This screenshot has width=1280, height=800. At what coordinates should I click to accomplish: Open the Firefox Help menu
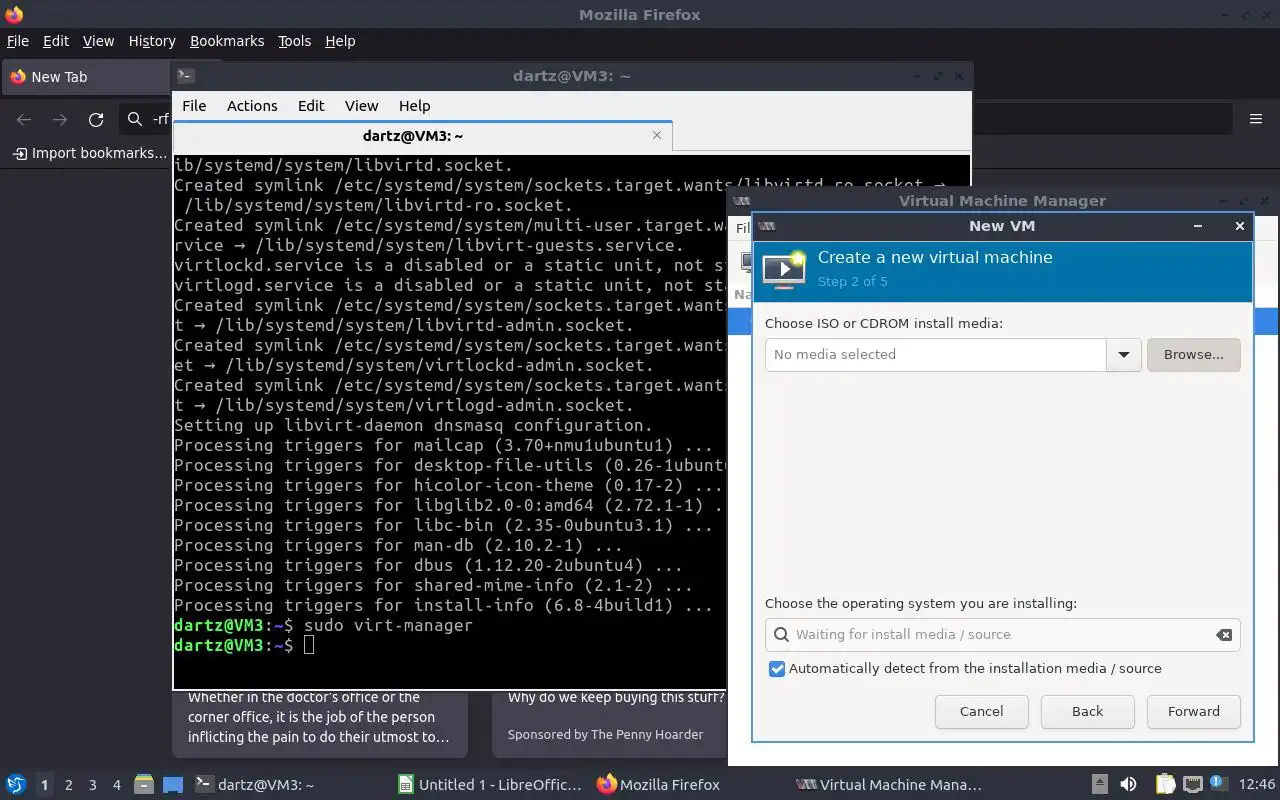pyautogui.click(x=340, y=41)
